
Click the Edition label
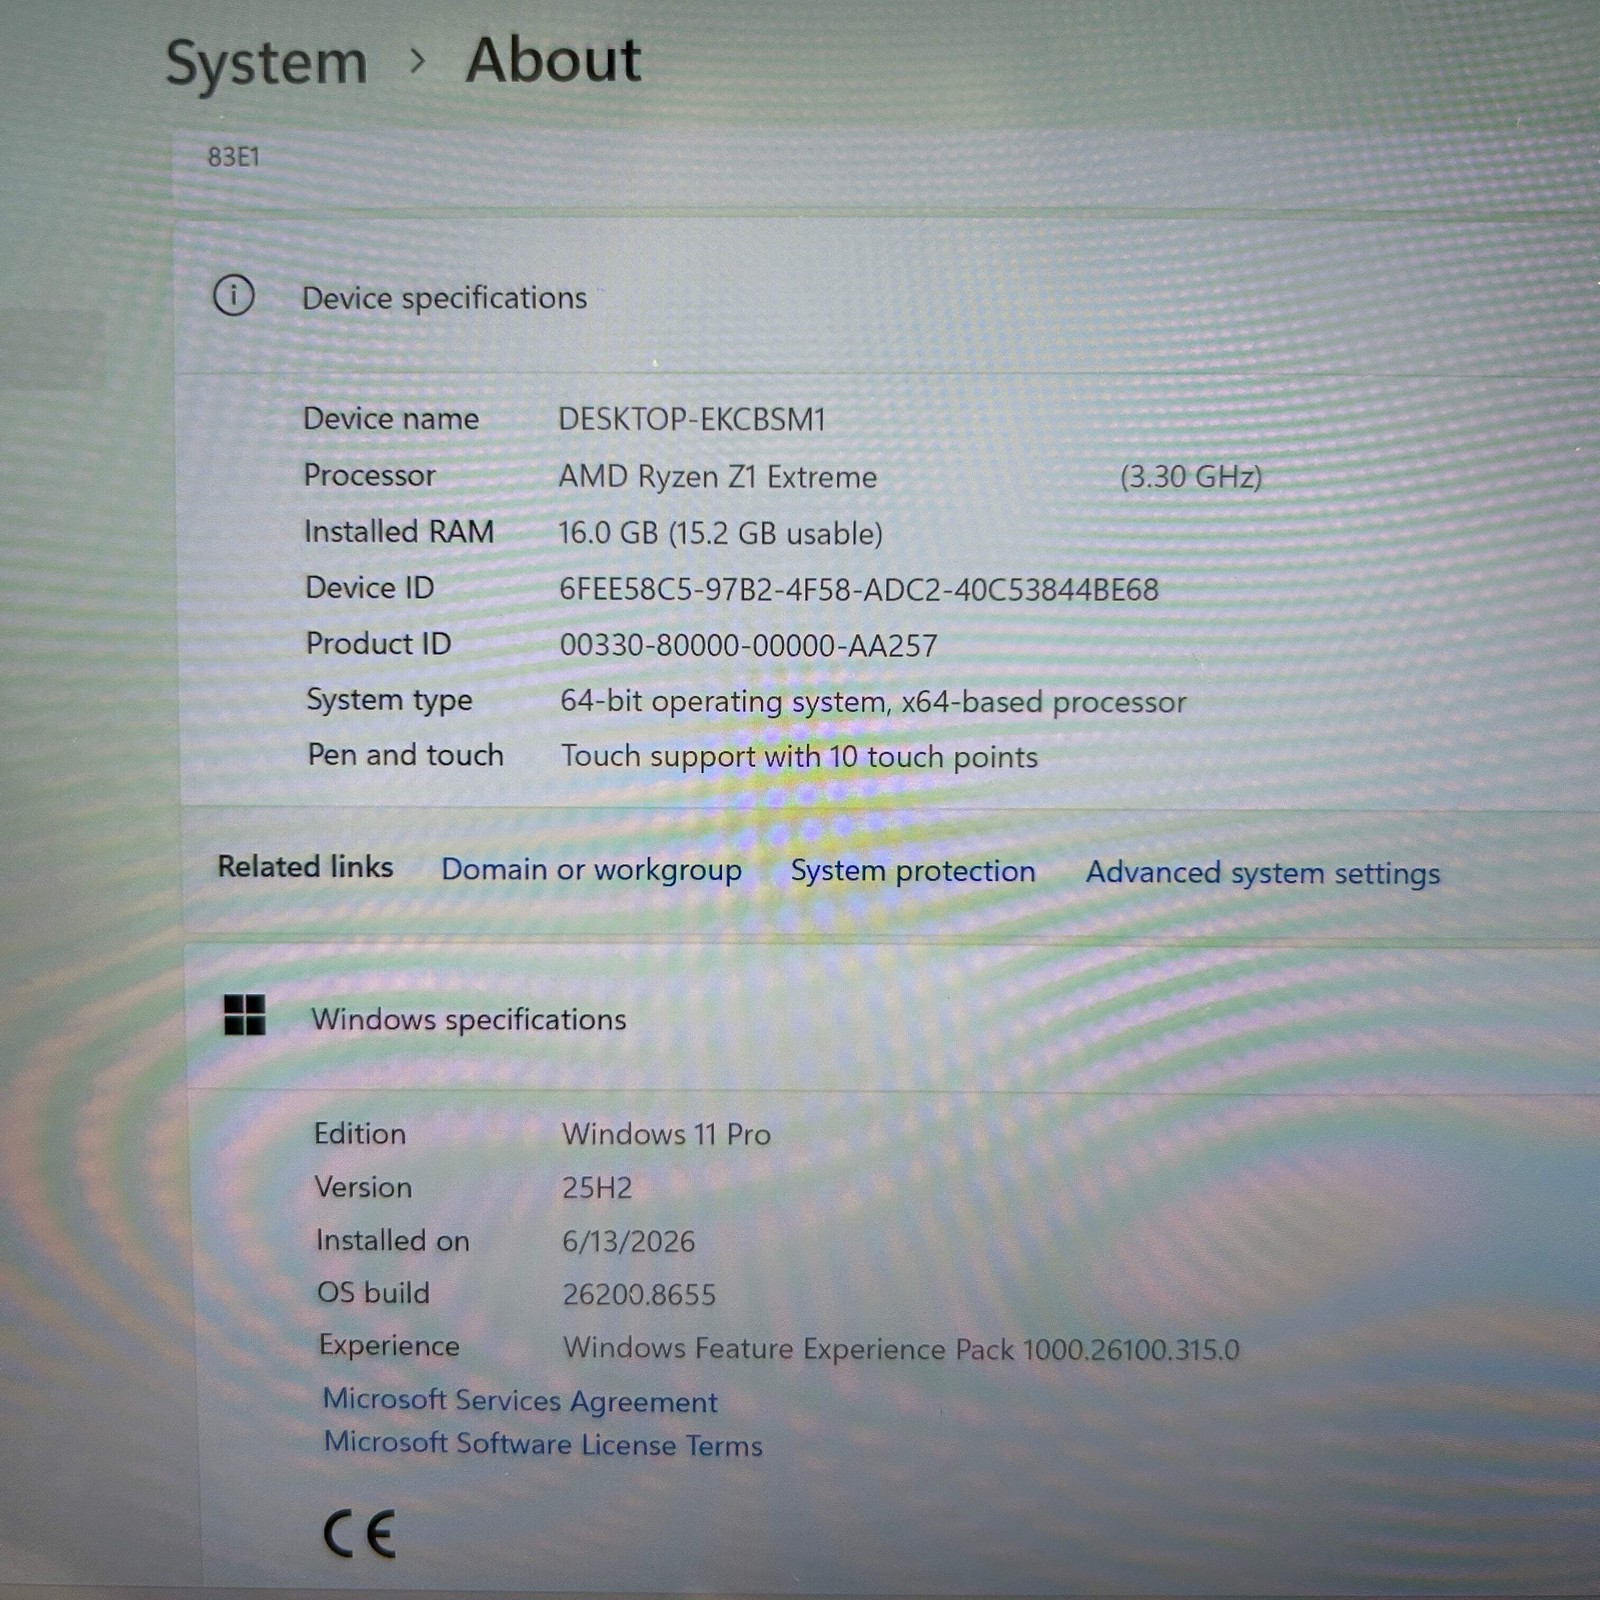pos(360,1133)
